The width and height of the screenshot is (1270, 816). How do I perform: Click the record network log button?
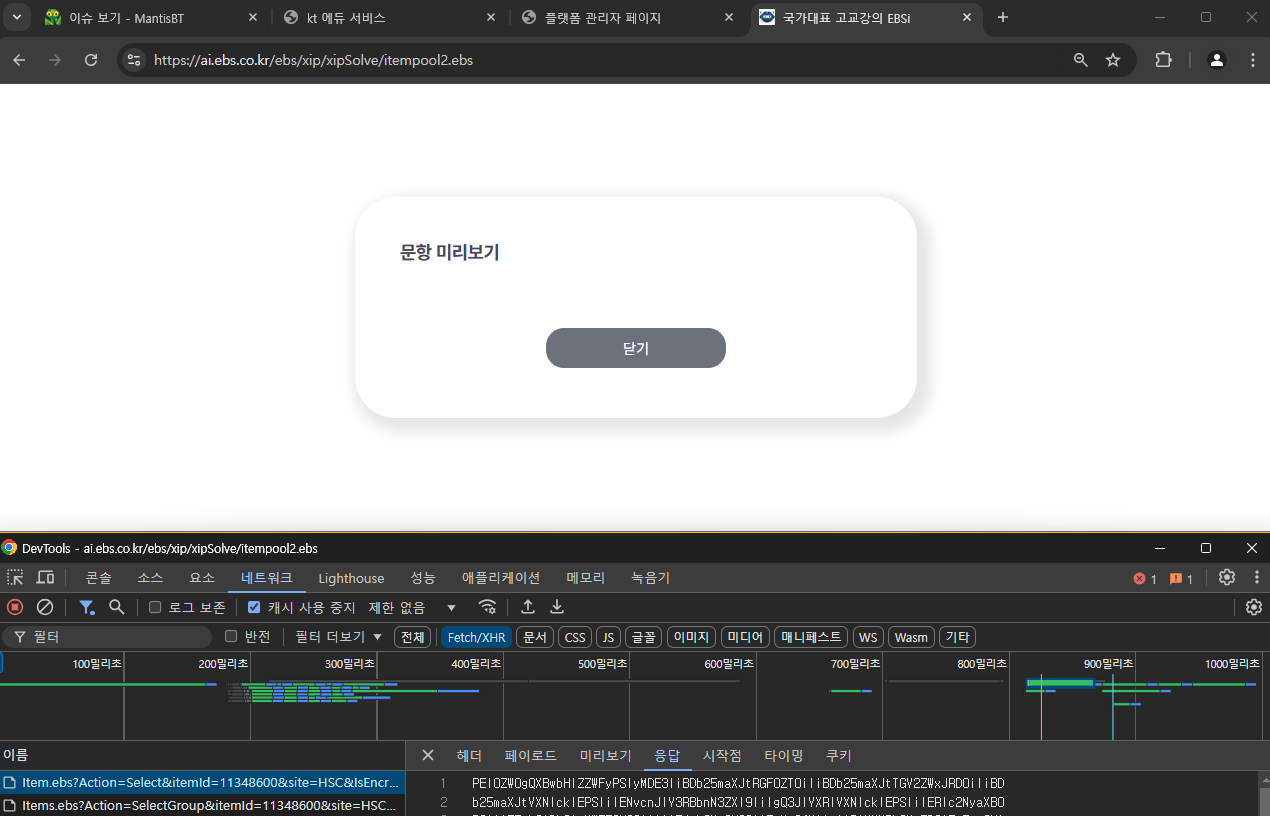click(x=15, y=607)
